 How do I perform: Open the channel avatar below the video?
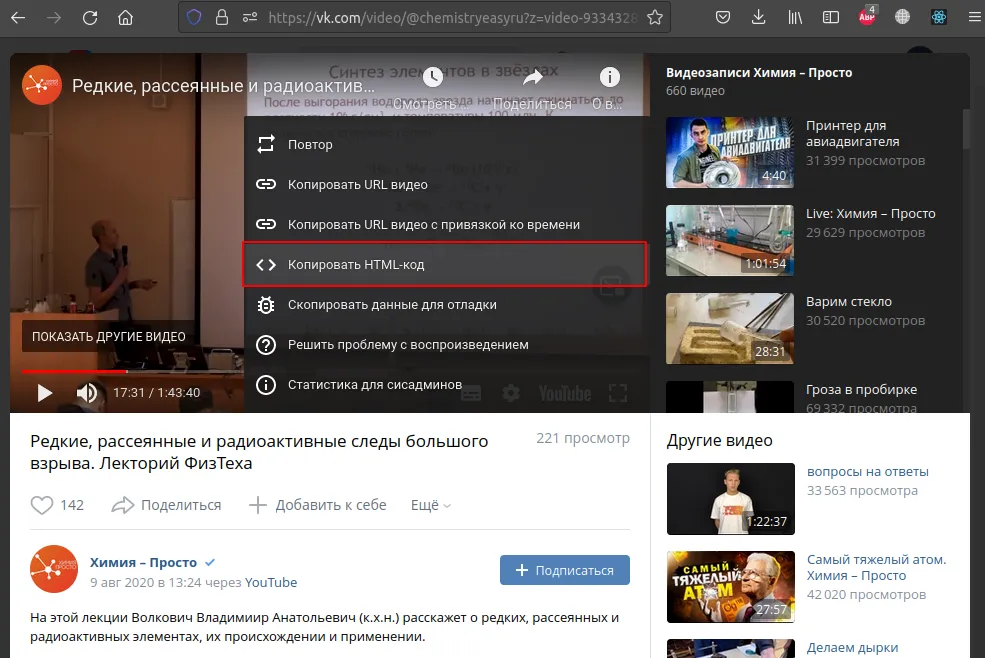54,569
